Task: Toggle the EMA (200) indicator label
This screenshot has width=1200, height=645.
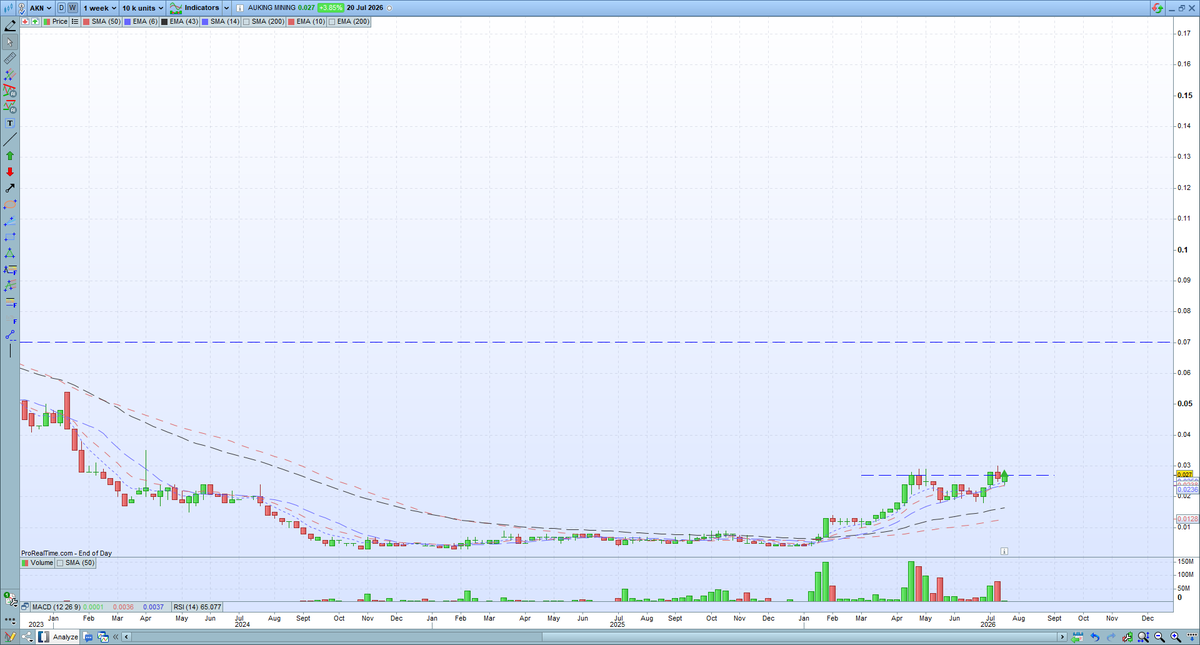Action: tap(348, 21)
